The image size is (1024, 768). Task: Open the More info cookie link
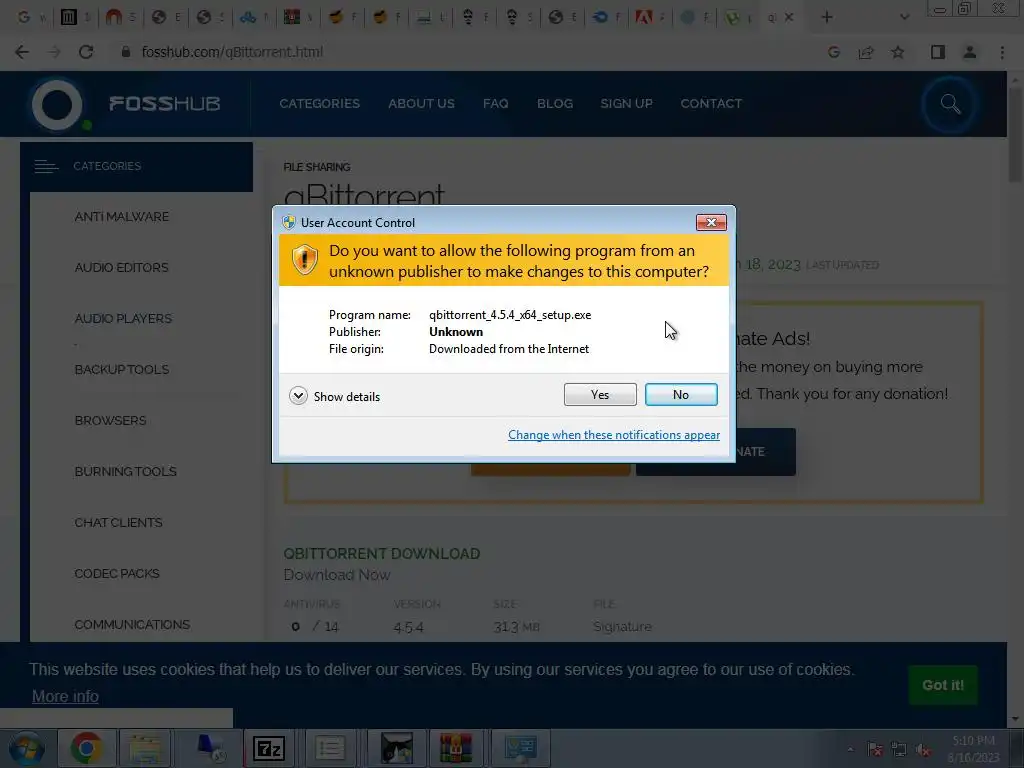(x=65, y=697)
